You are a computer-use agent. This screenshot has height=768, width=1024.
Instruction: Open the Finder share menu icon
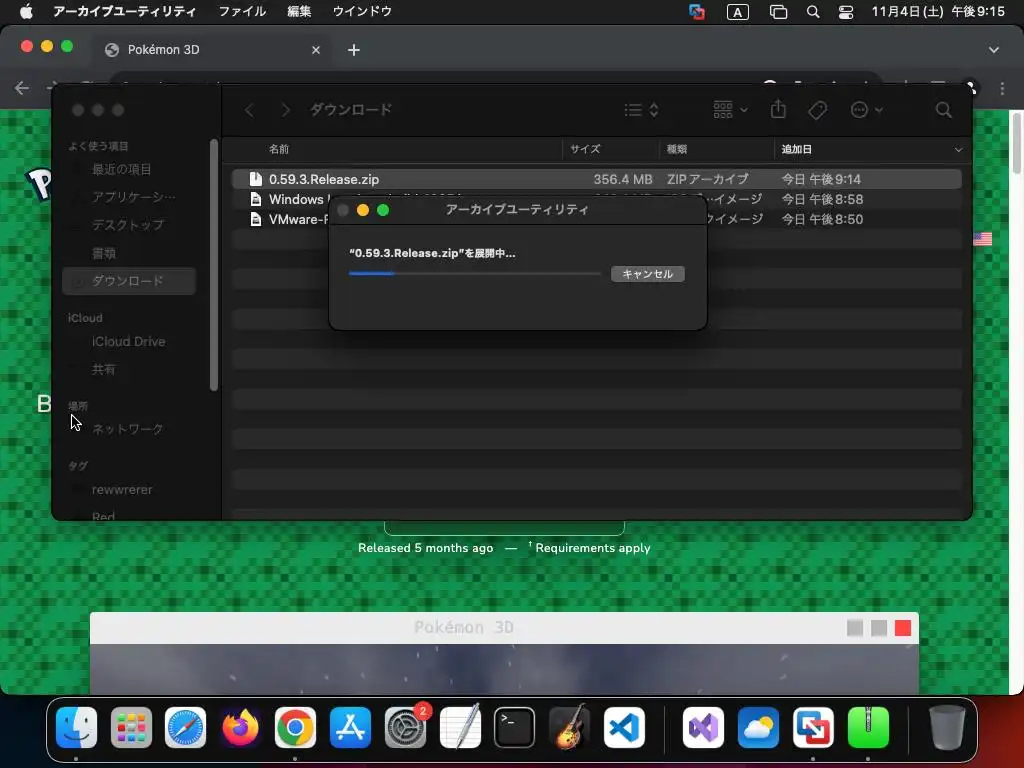(778, 109)
